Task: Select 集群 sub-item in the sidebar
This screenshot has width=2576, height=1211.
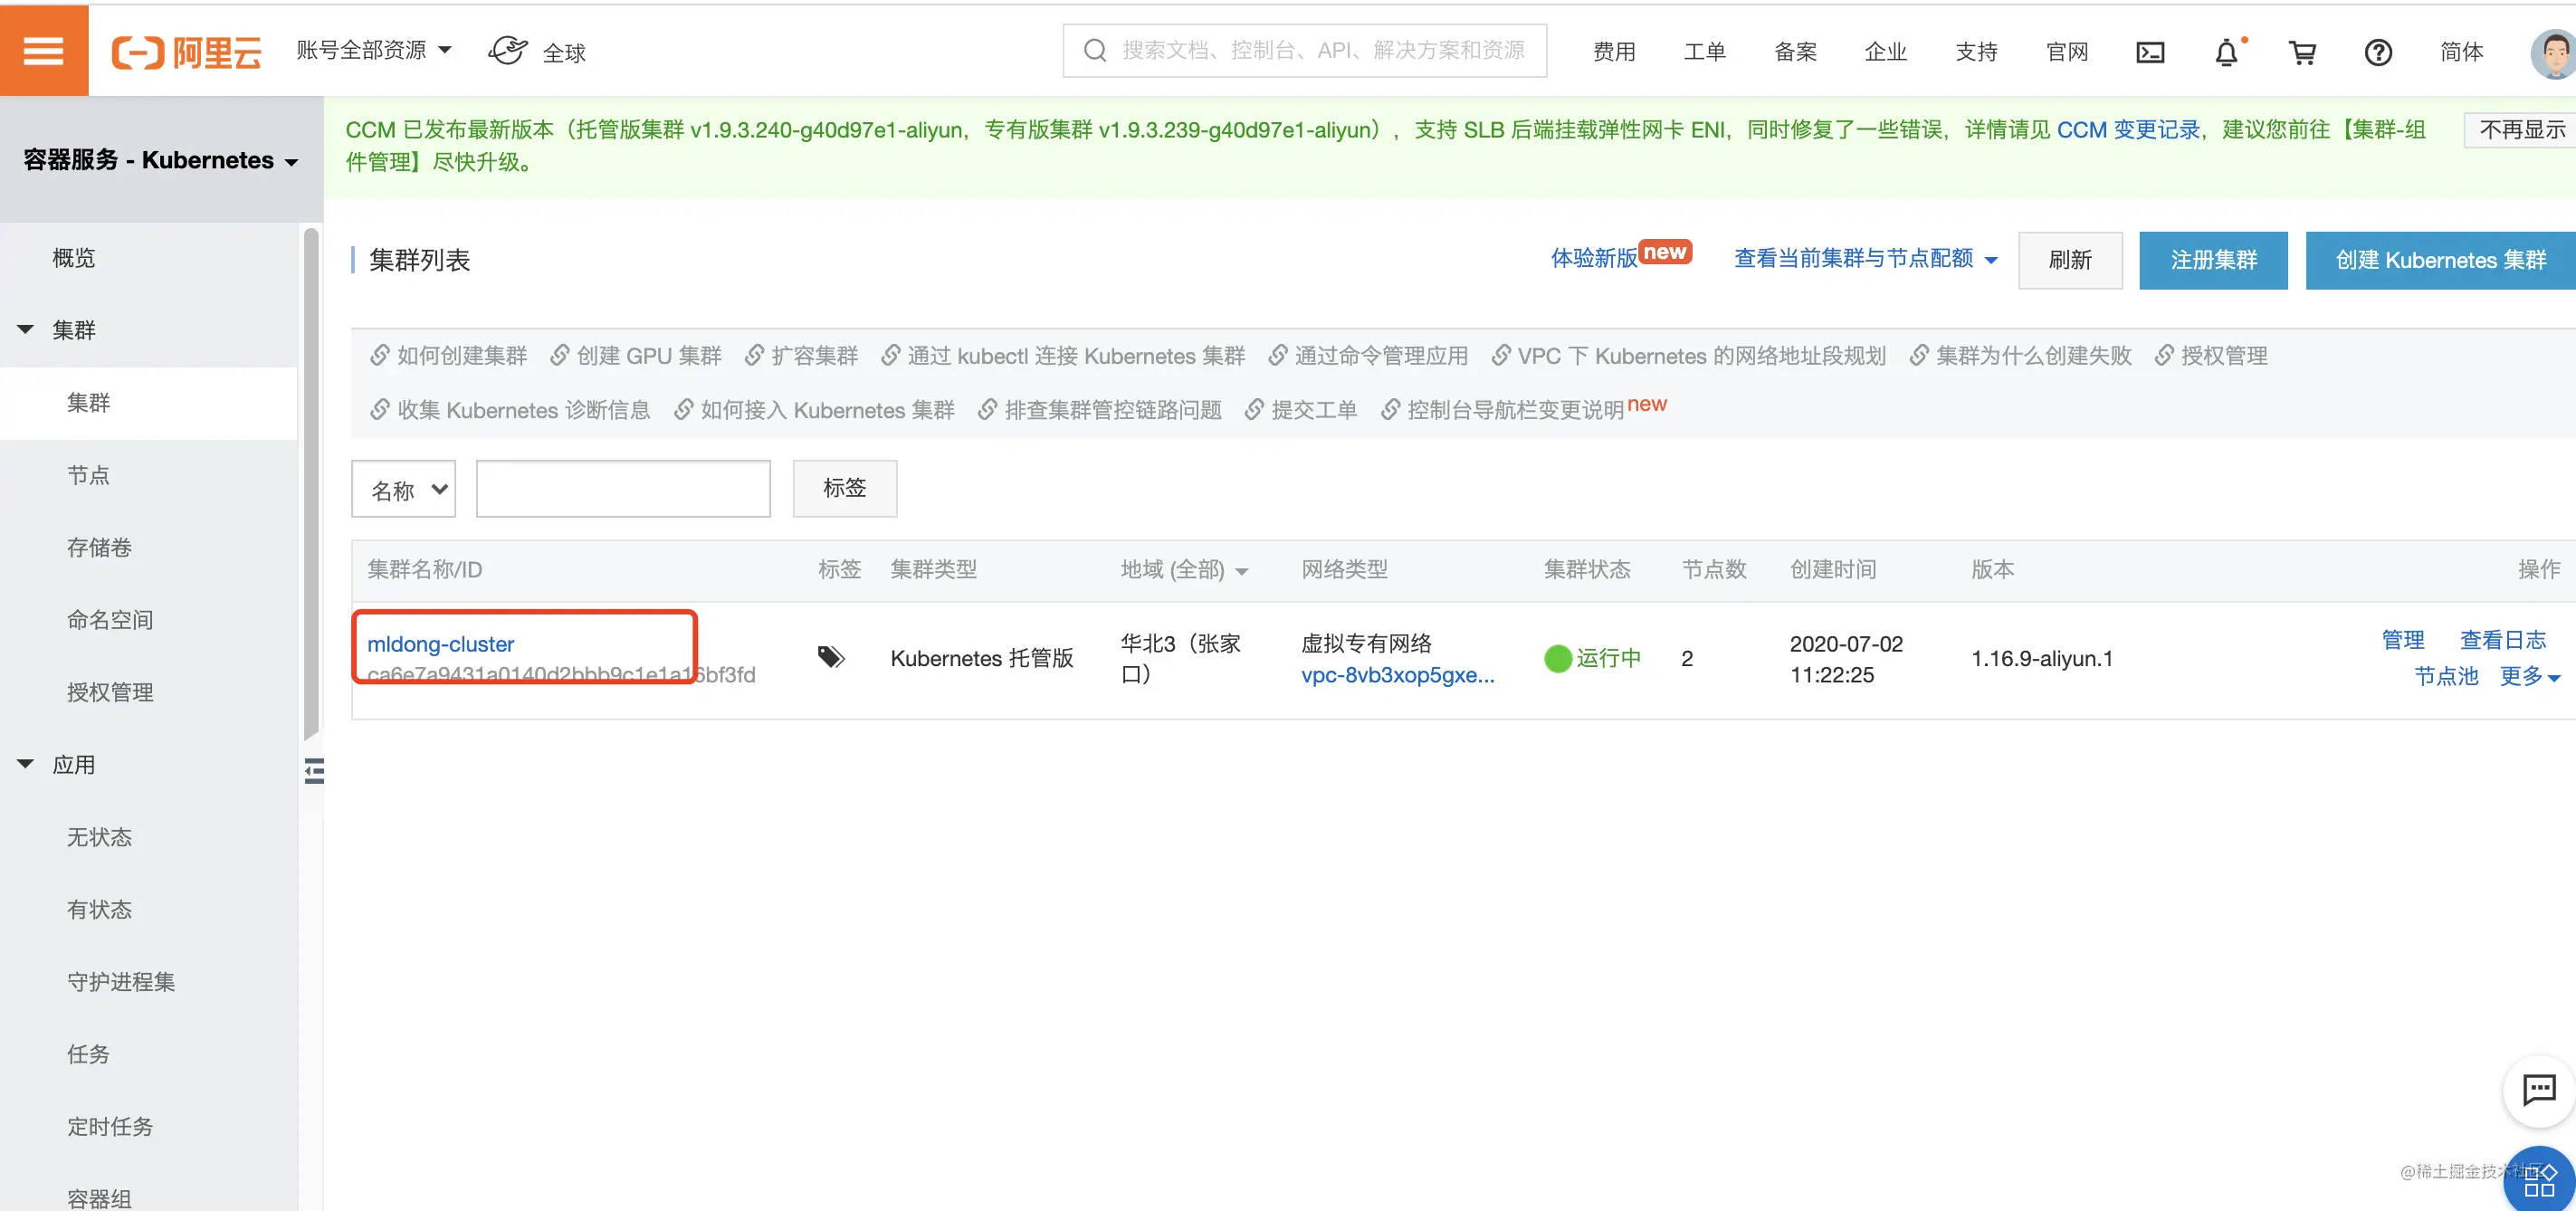Action: pos(148,403)
